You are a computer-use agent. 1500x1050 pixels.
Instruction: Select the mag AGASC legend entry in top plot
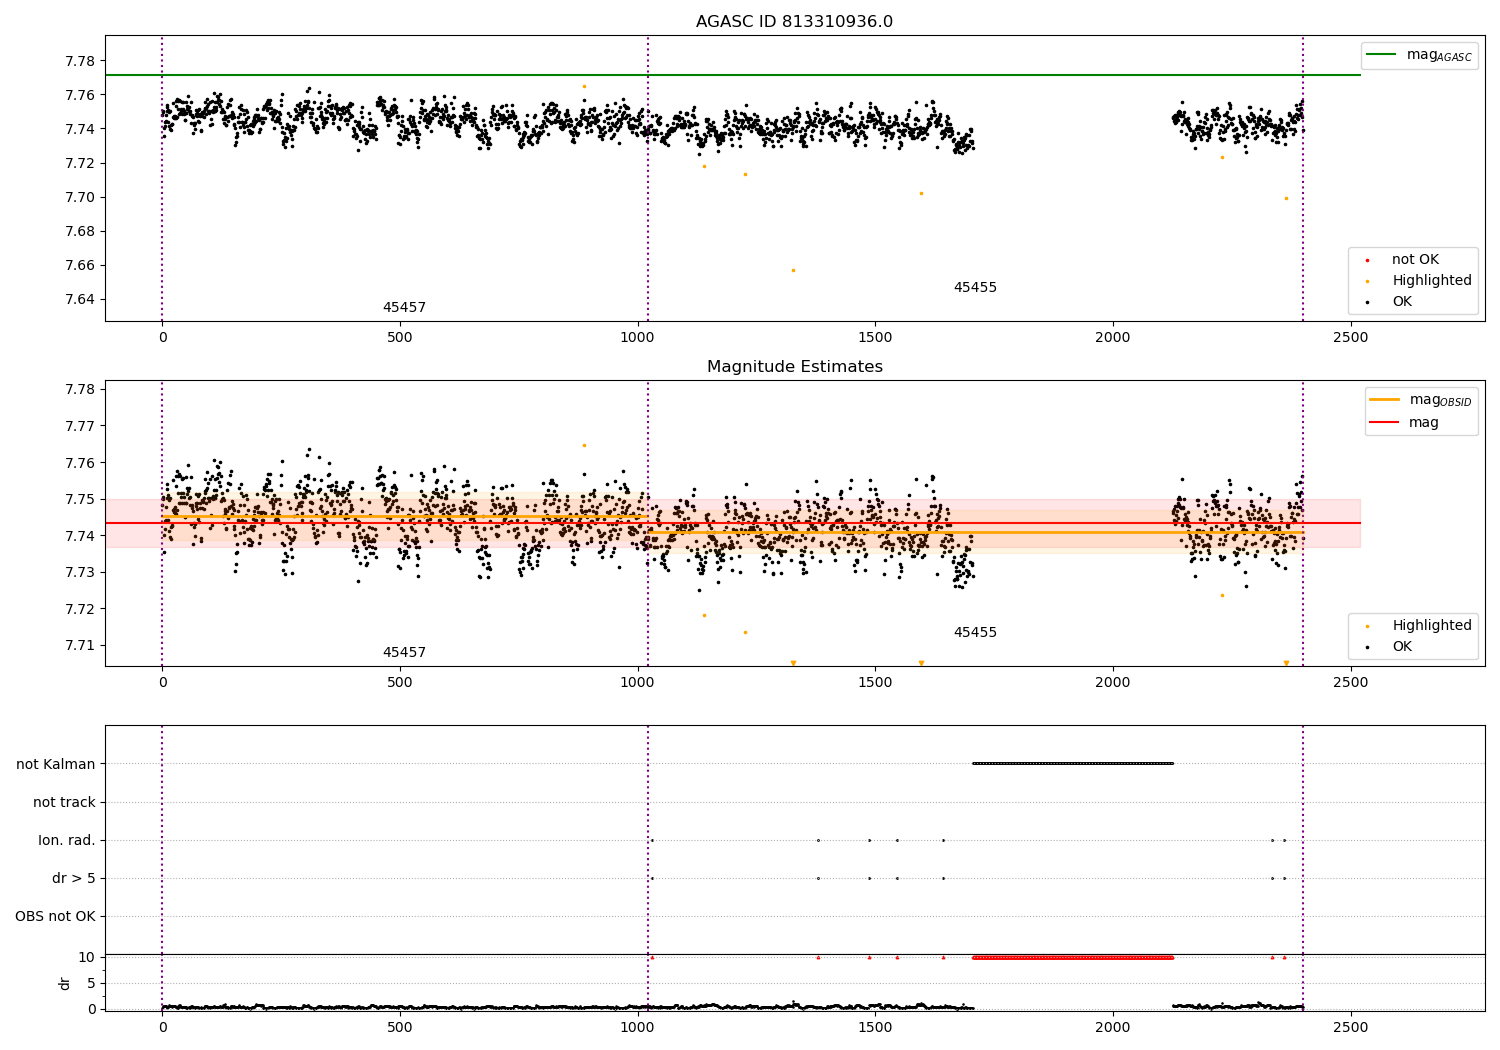(1419, 55)
